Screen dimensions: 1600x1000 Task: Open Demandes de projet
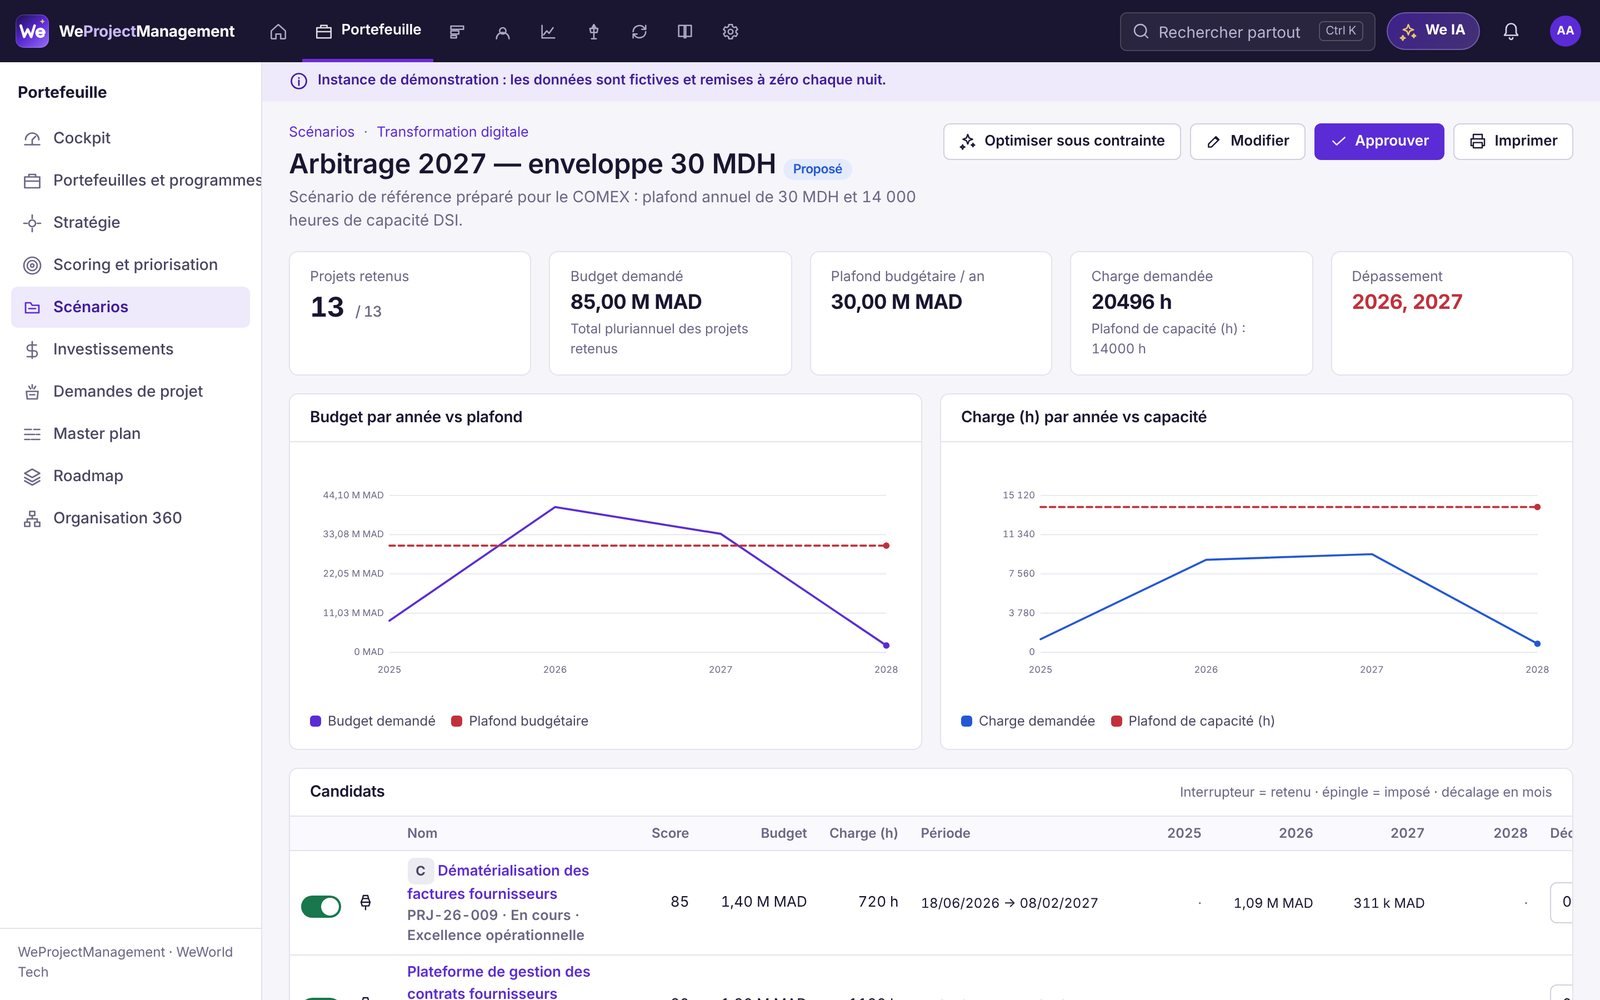pyautogui.click(x=130, y=391)
